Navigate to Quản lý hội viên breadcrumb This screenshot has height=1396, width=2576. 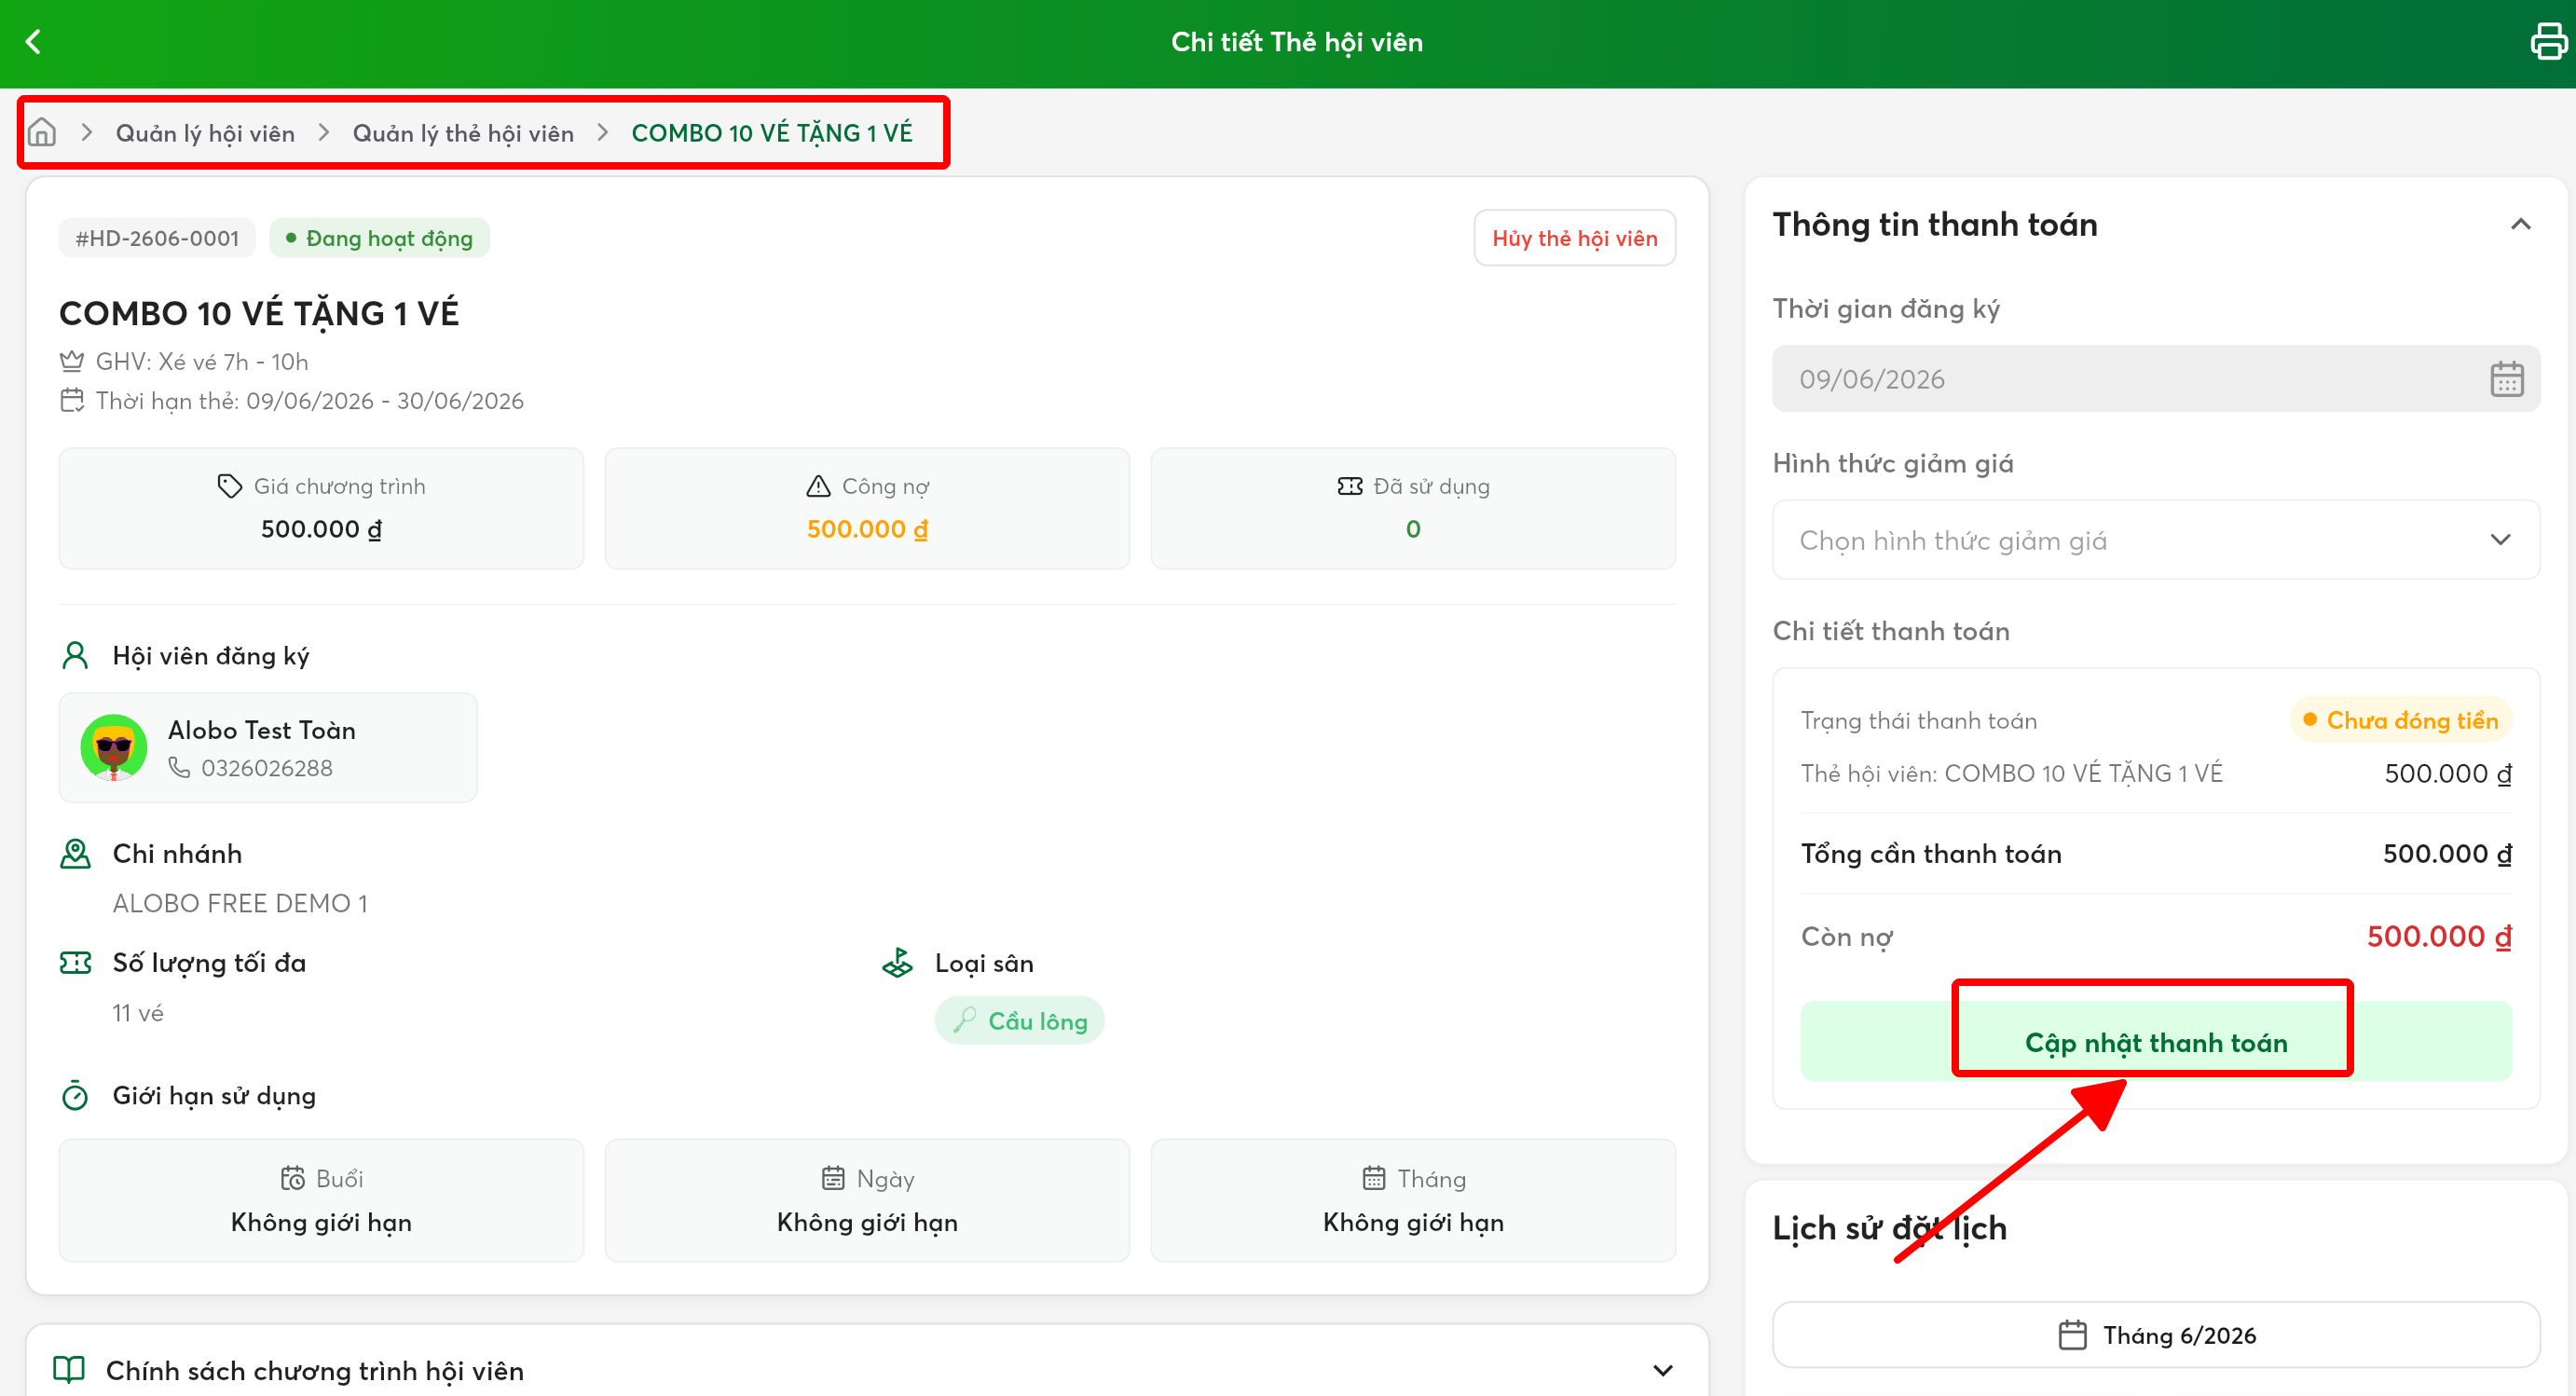point(205,132)
